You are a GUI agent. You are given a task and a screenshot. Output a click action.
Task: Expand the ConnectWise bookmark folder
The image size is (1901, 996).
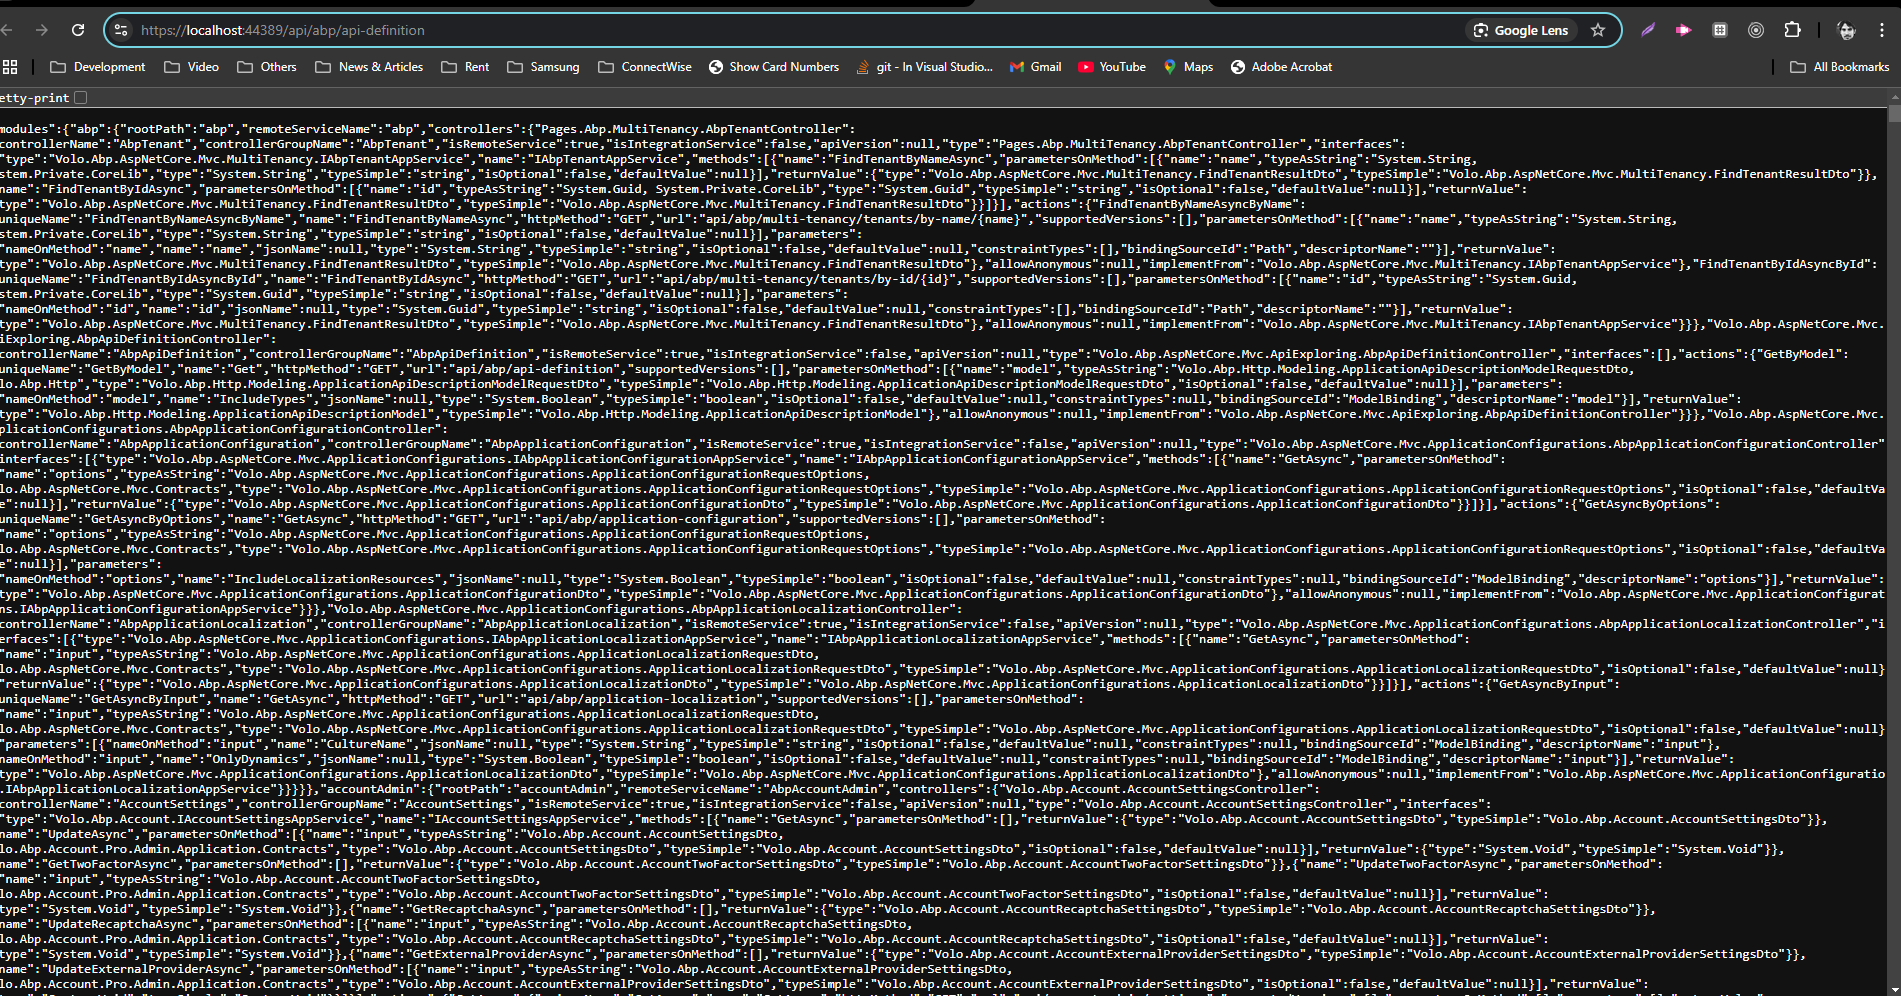point(645,67)
